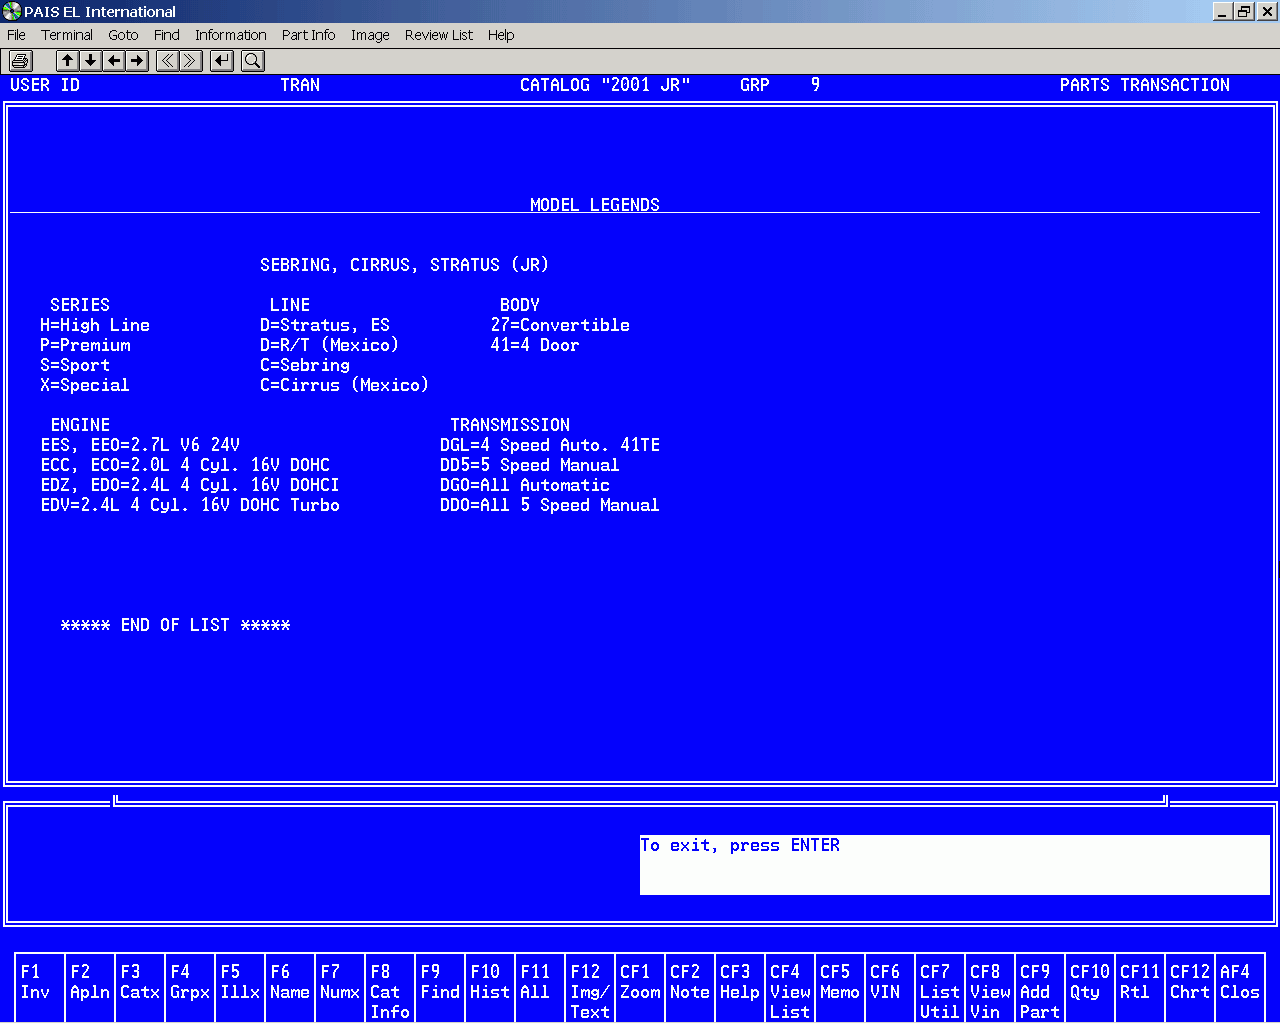Click the 'H=High Line' series entry

coord(95,325)
